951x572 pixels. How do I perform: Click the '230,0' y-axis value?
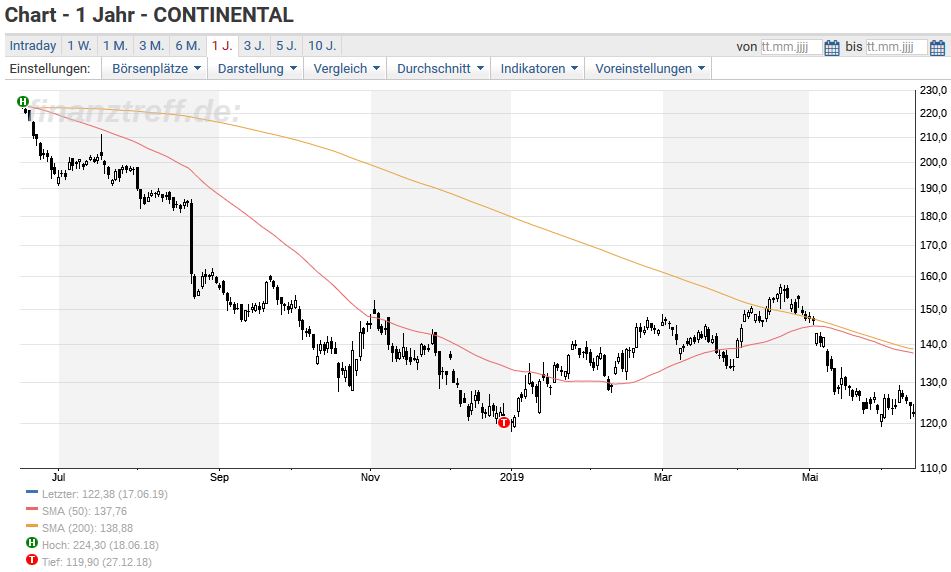[933, 90]
